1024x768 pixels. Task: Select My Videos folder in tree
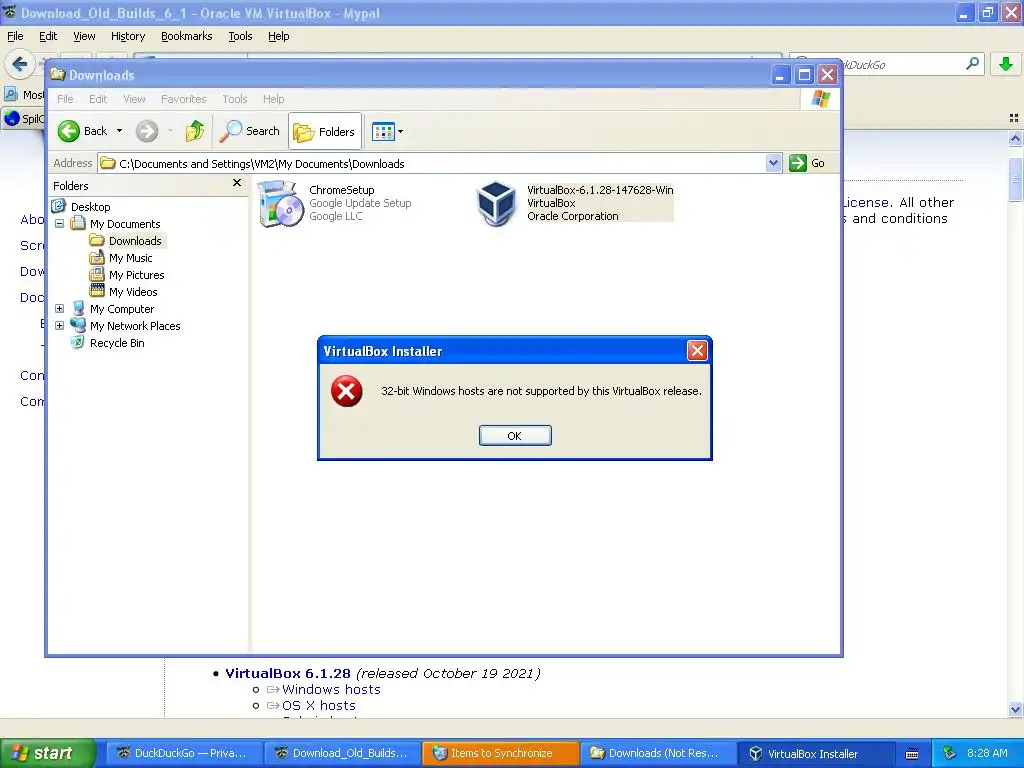coord(133,292)
